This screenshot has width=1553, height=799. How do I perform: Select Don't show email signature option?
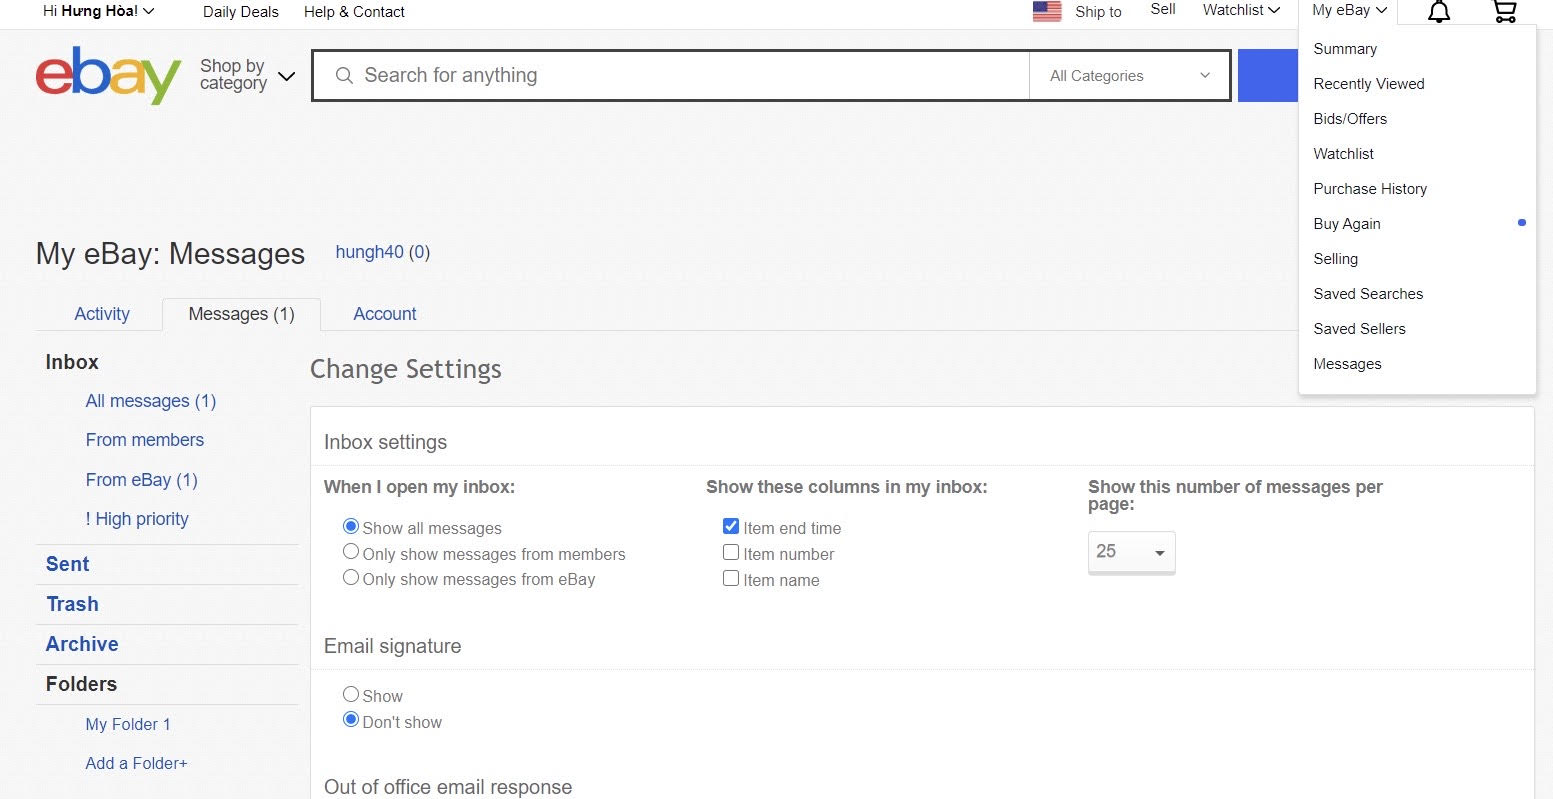coord(351,720)
